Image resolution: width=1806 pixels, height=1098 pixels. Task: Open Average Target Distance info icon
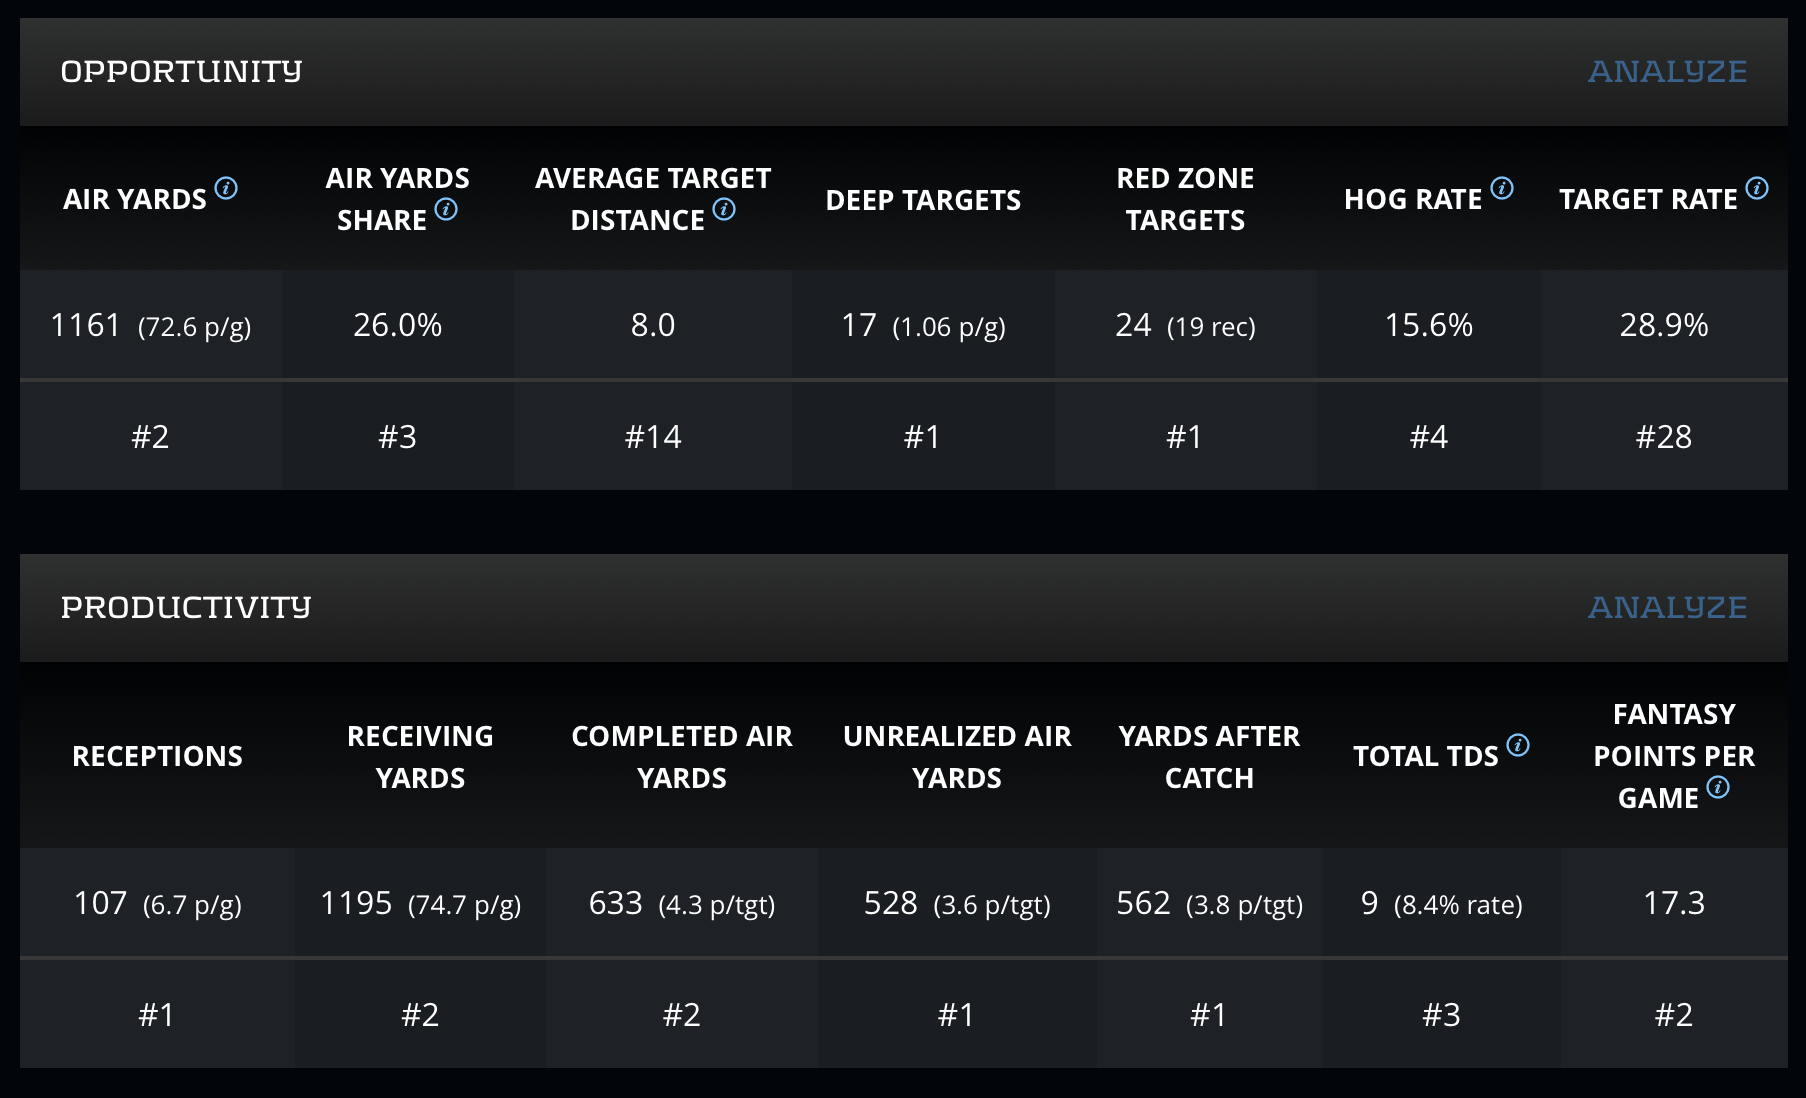724,209
